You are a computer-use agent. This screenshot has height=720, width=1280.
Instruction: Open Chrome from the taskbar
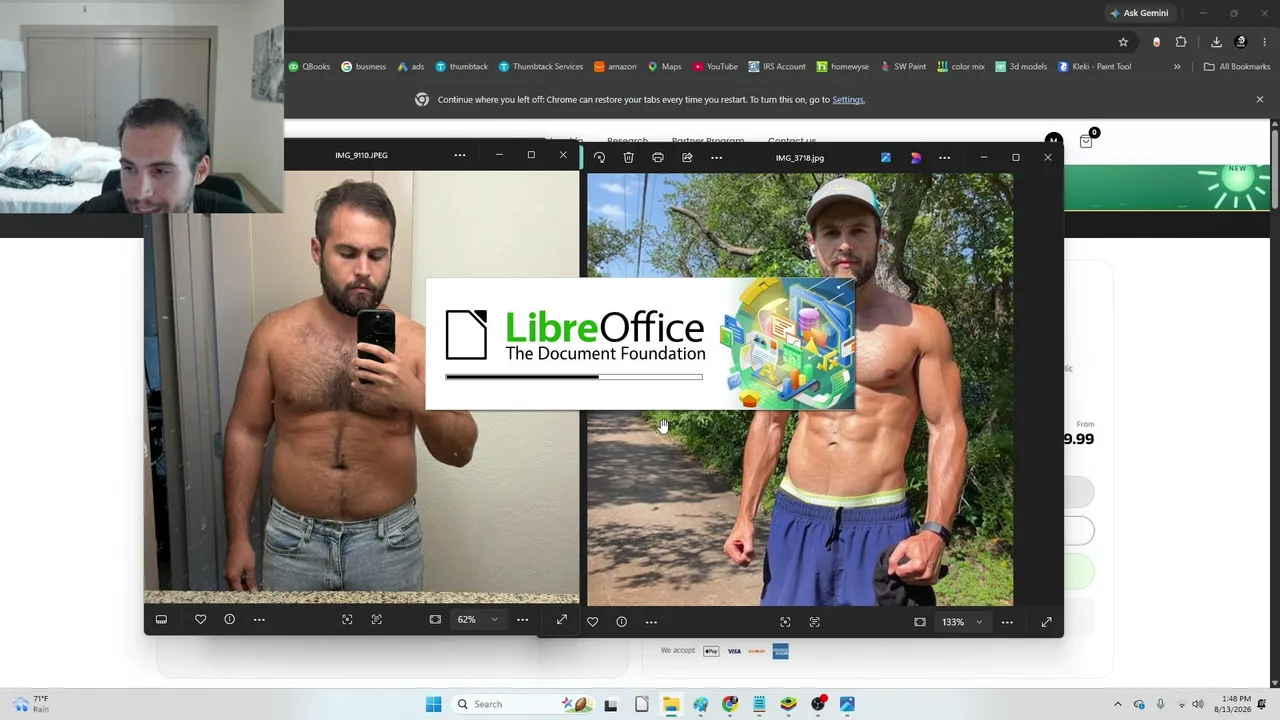point(730,704)
